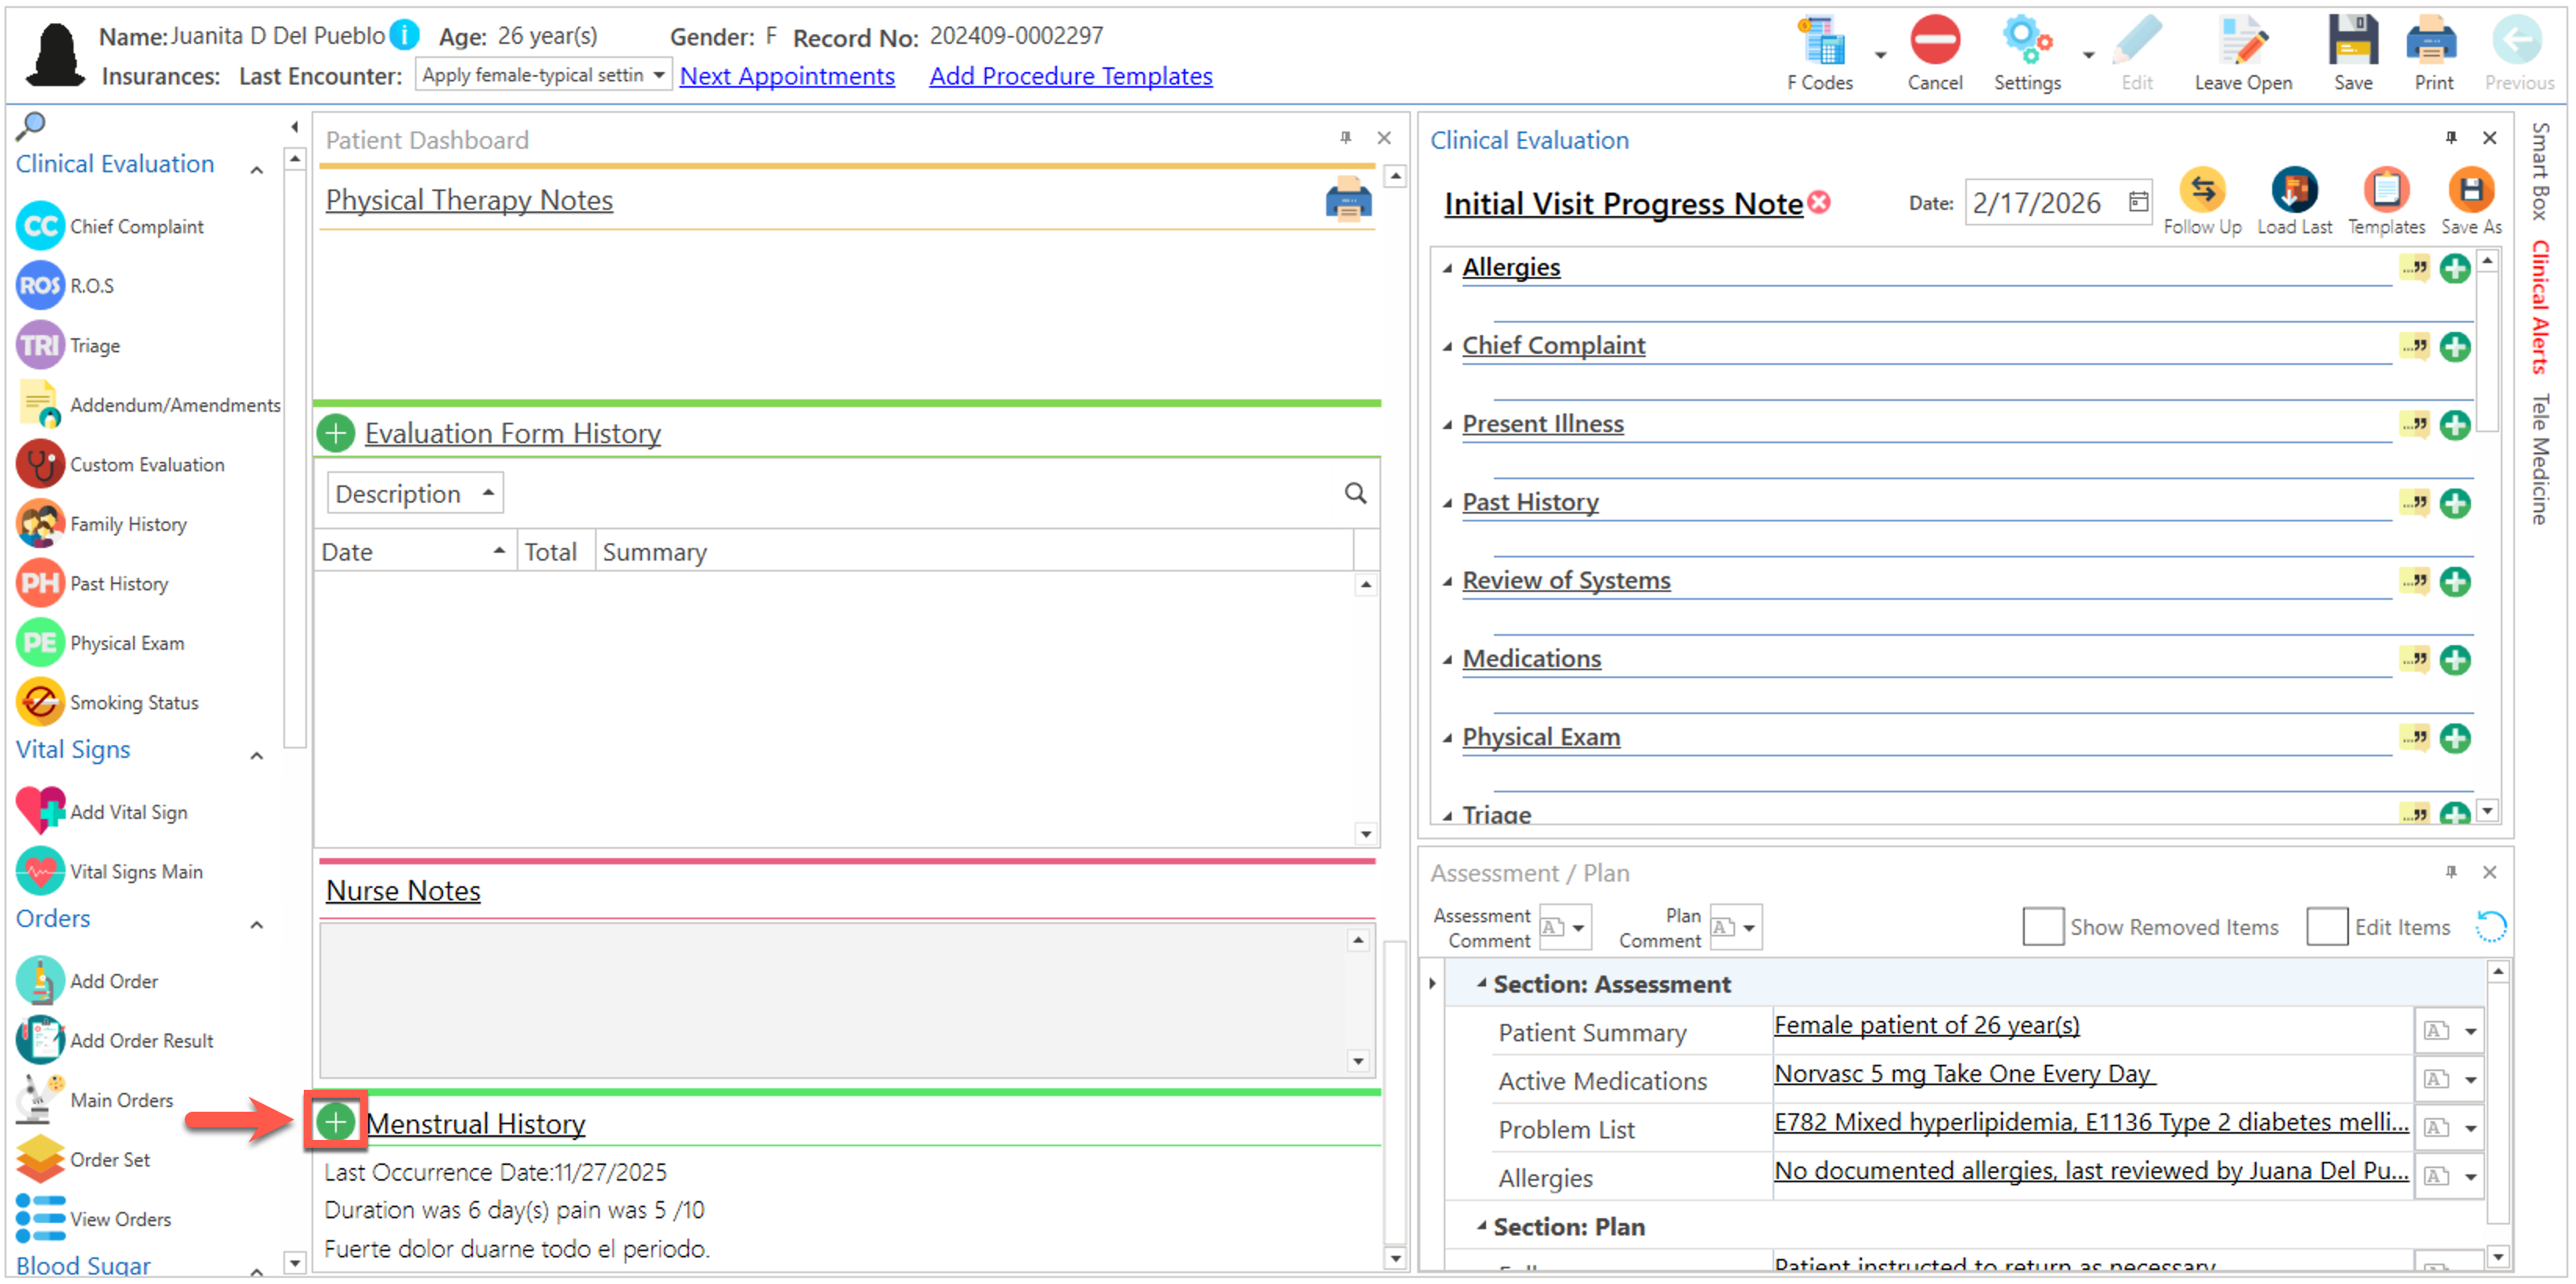The width and height of the screenshot is (2576, 1284).
Task: Click the green plus beside Menstrual History
Action: pyautogui.click(x=335, y=1122)
